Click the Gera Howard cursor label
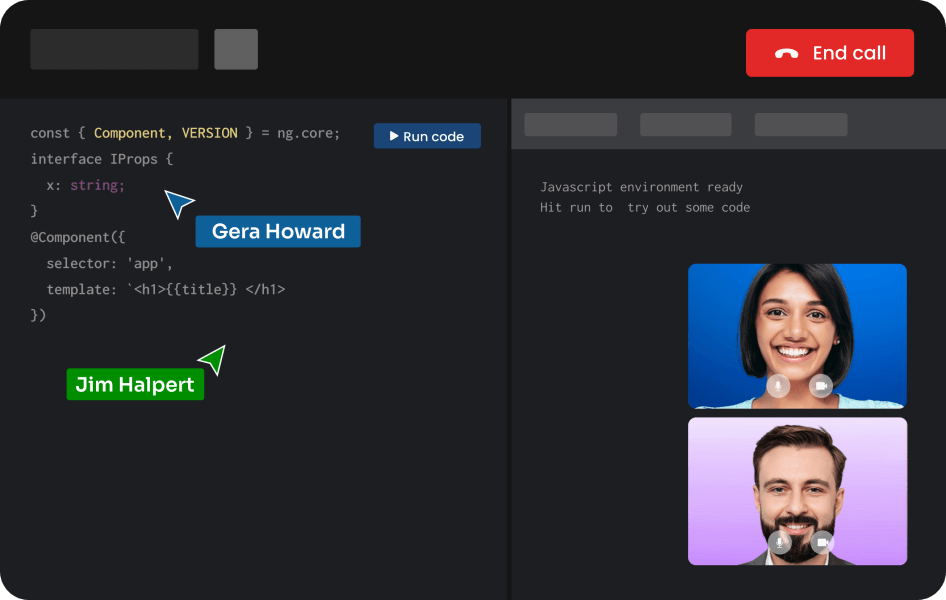The image size is (946, 600). coord(278,232)
